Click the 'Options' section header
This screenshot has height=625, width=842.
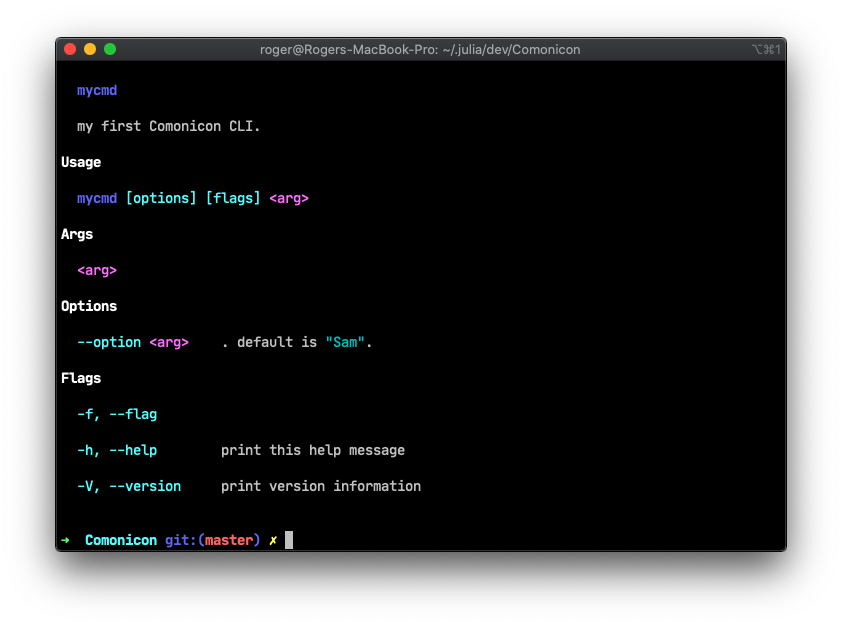89,306
